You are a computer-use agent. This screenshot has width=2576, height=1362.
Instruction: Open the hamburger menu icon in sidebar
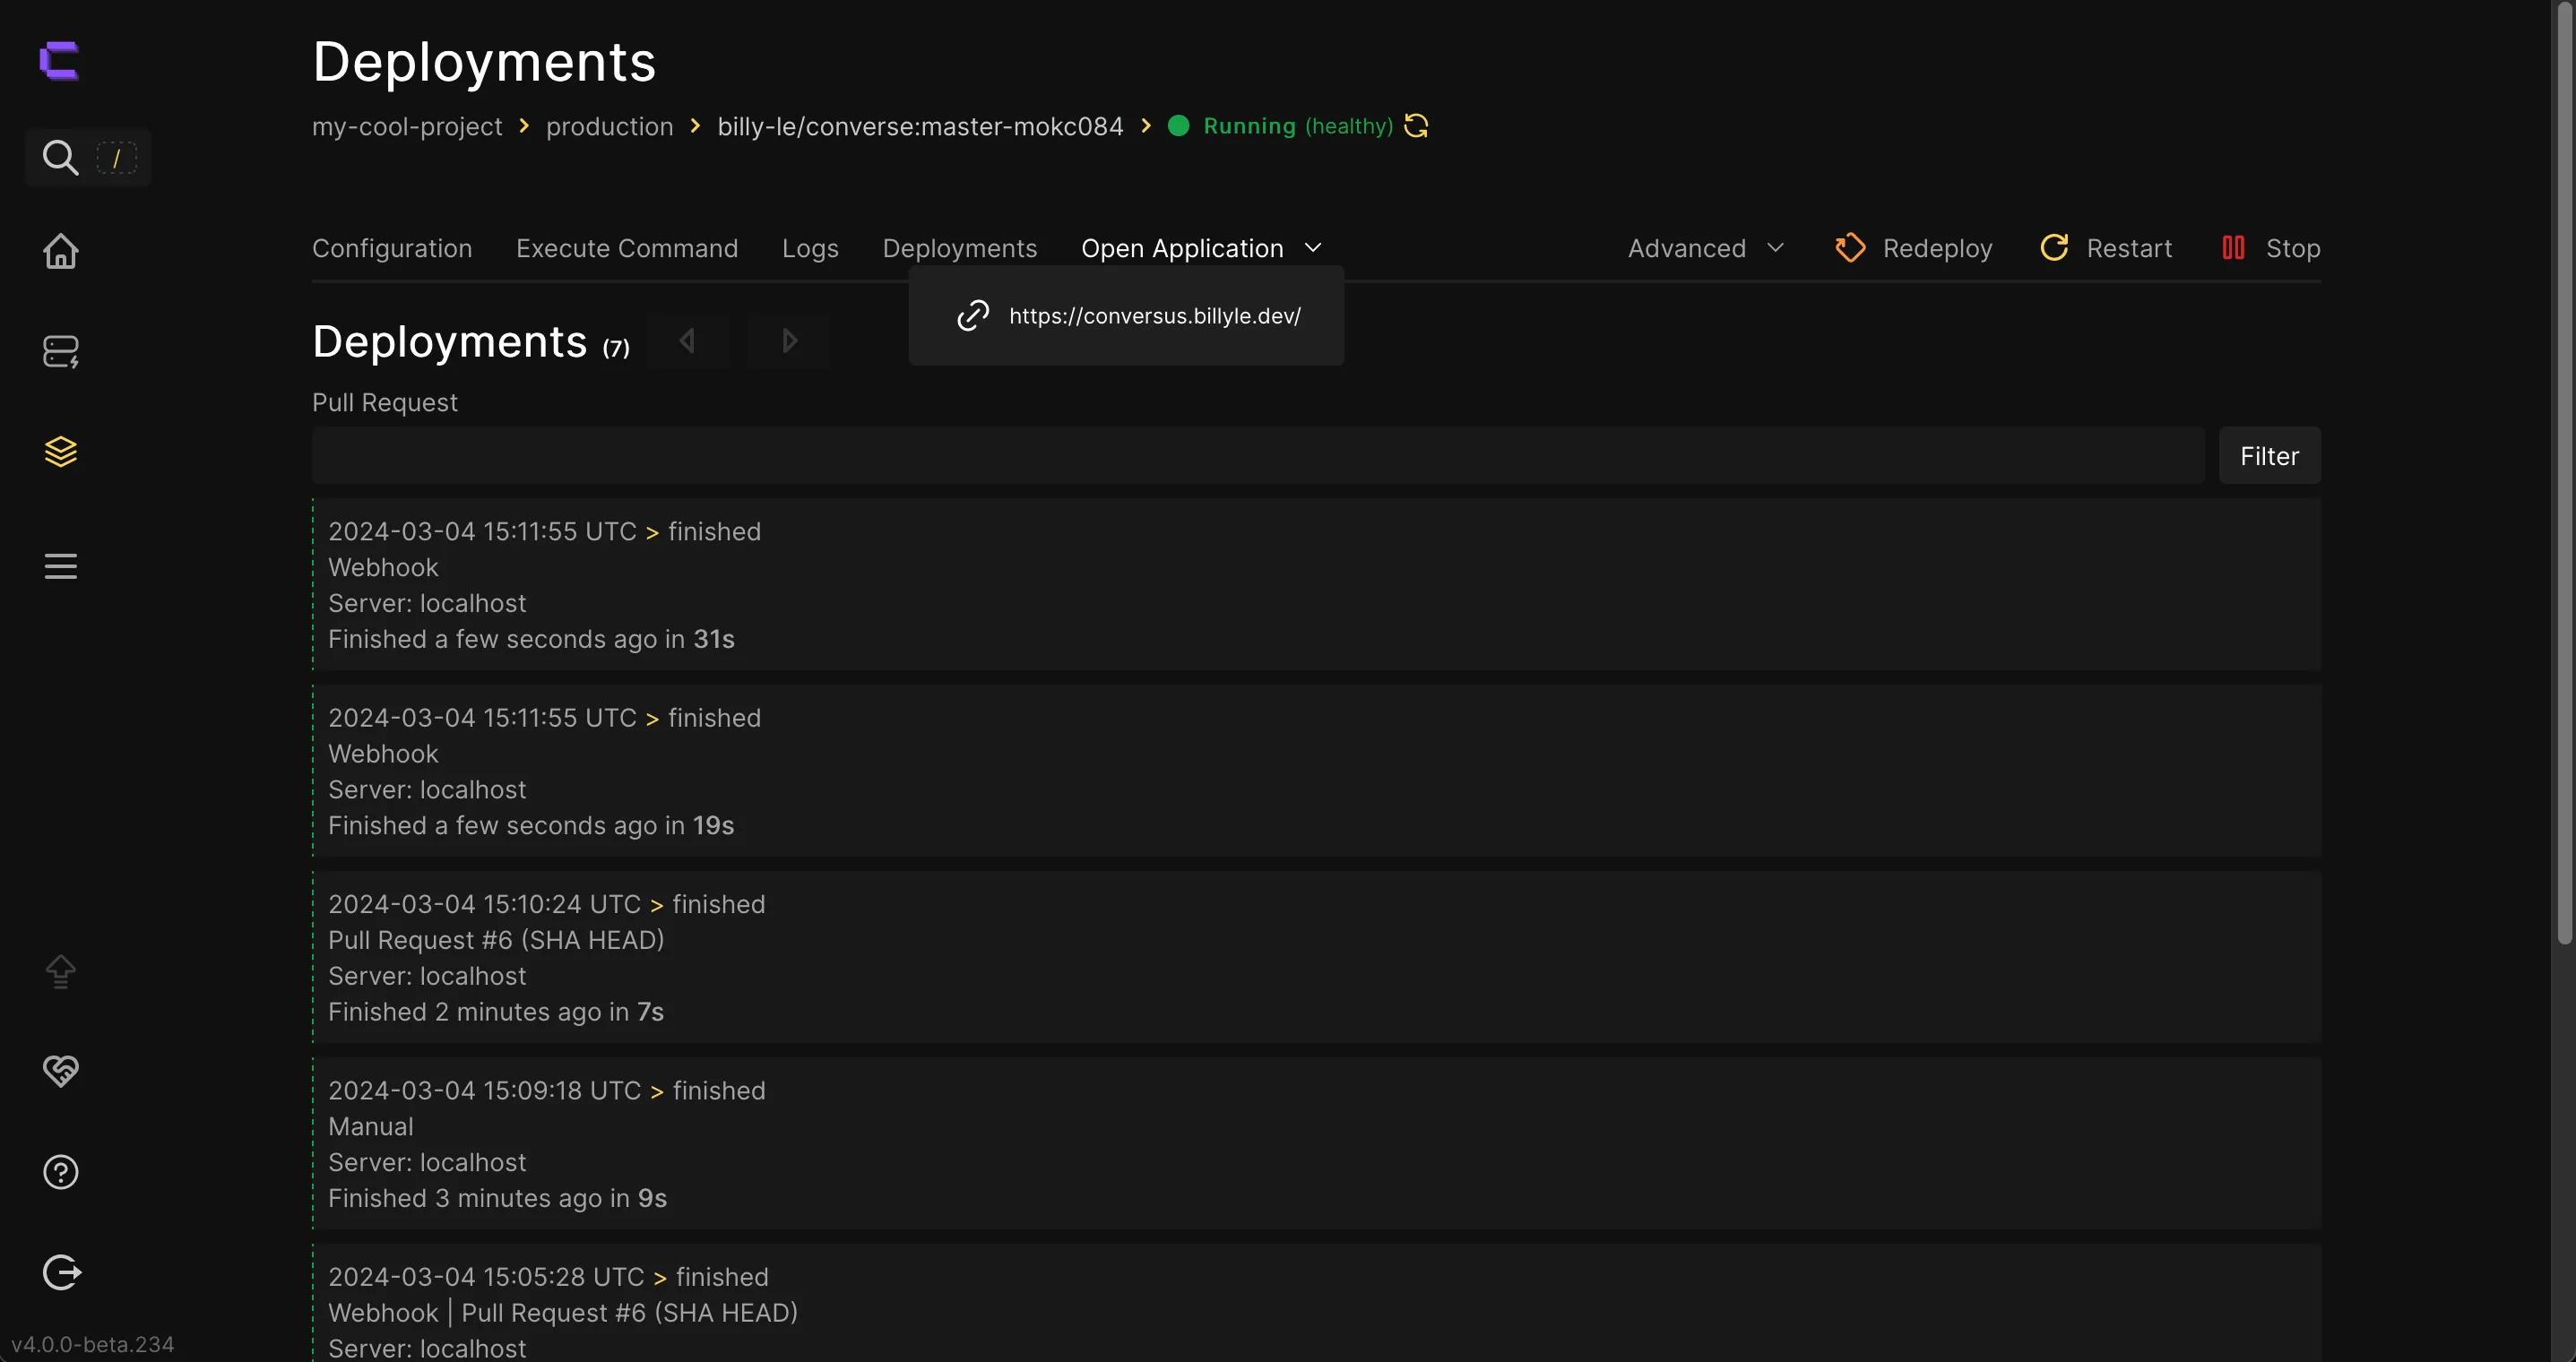click(x=60, y=566)
